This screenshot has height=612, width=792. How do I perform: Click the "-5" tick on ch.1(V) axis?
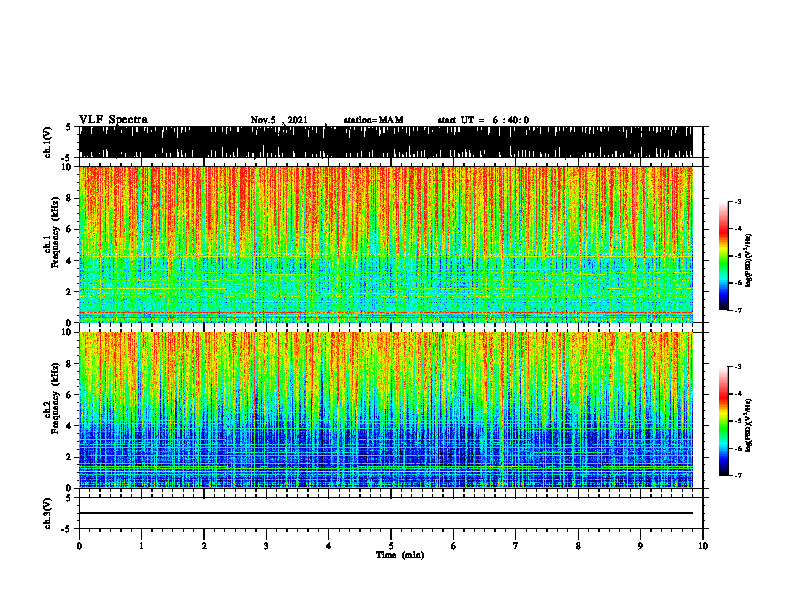pyautogui.click(x=66, y=157)
